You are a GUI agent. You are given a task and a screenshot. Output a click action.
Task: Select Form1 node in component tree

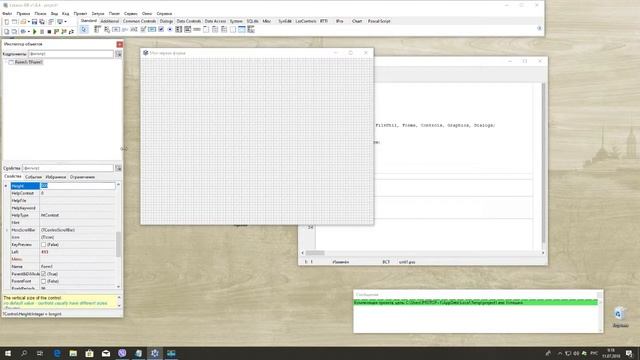point(29,62)
